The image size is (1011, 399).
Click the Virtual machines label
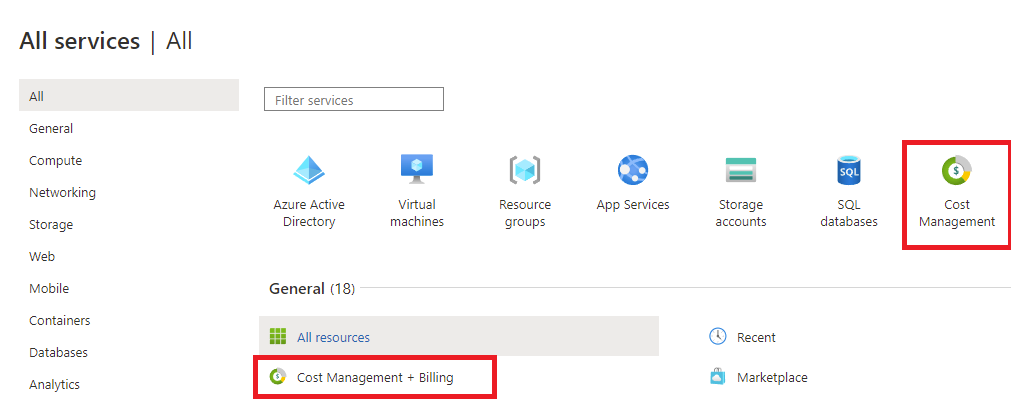click(417, 213)
